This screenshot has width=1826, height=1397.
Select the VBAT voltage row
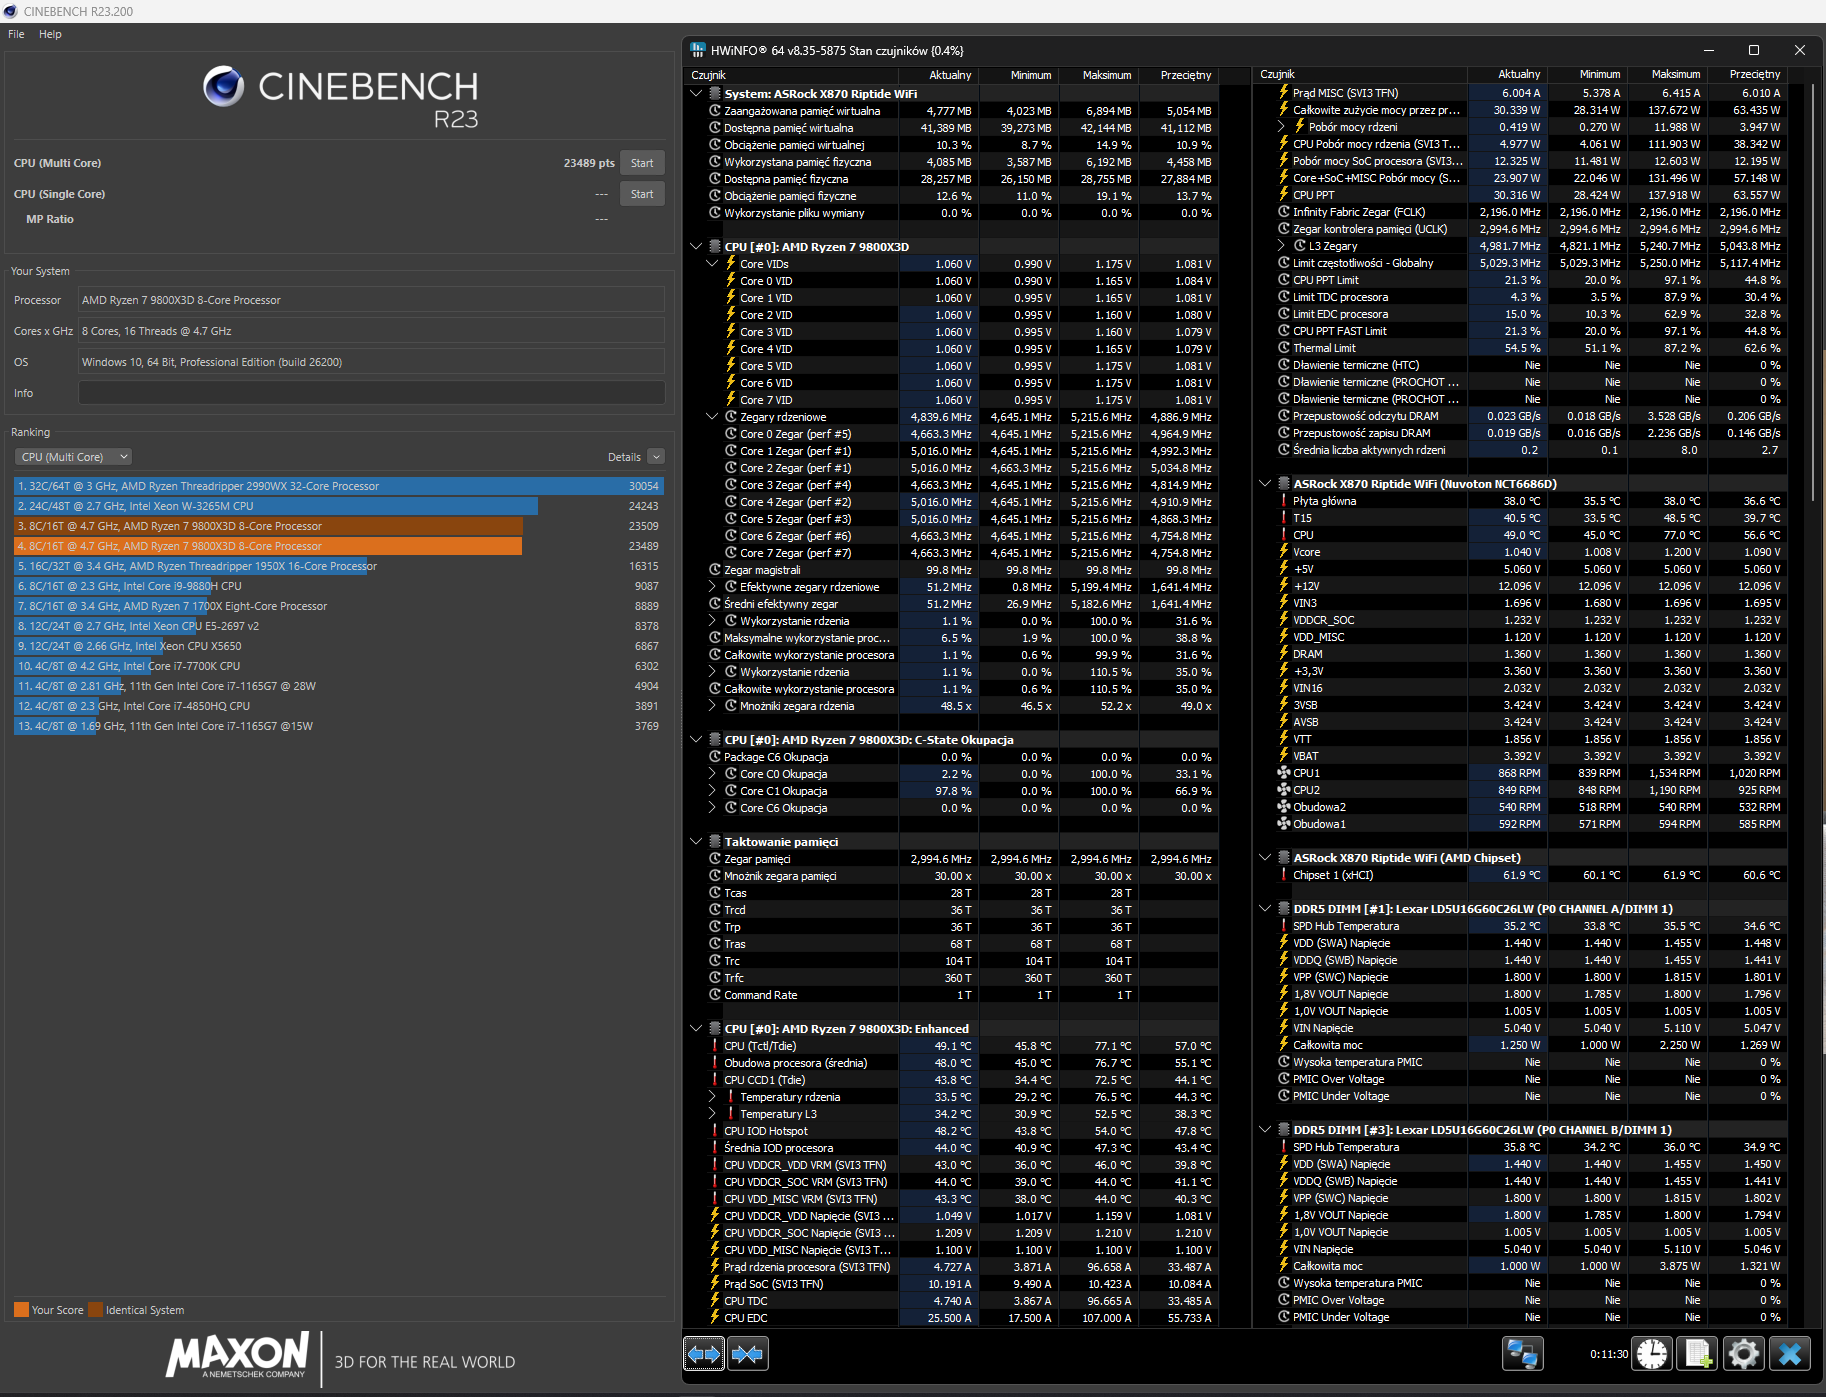(x=1522, y=756)
